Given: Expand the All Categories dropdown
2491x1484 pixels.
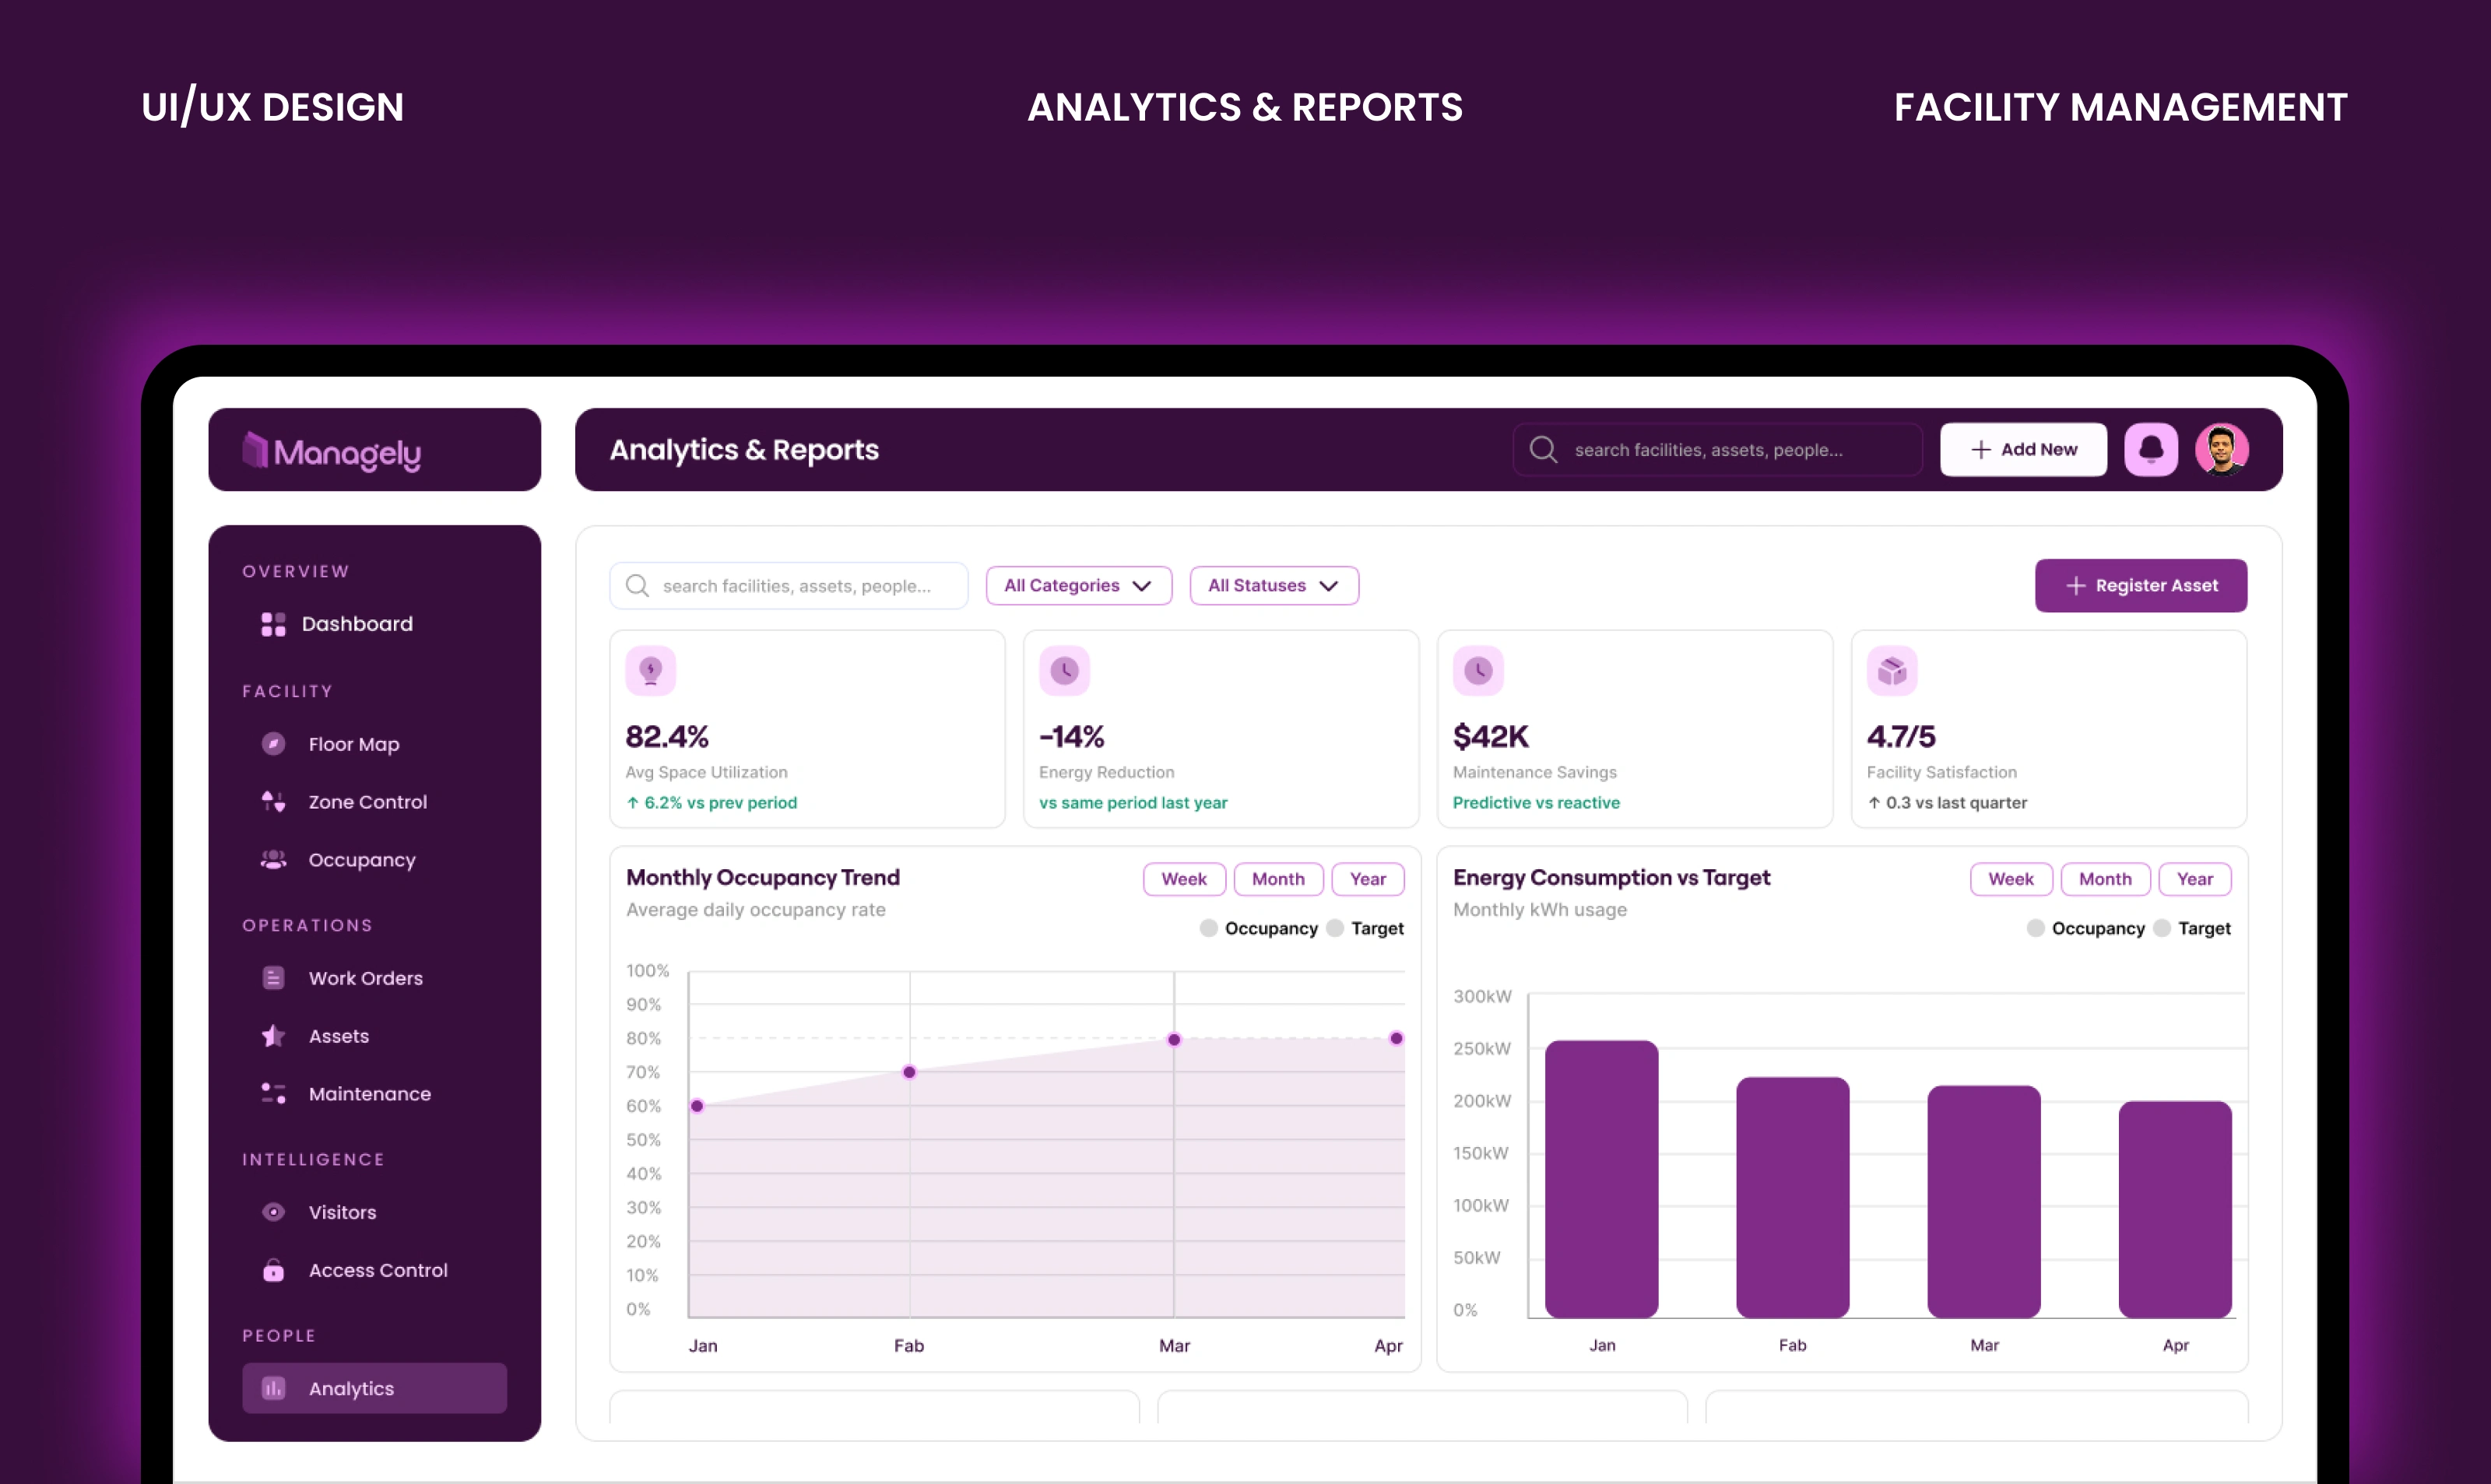Looking at the screenshot, I should [x=1079, y=585].
